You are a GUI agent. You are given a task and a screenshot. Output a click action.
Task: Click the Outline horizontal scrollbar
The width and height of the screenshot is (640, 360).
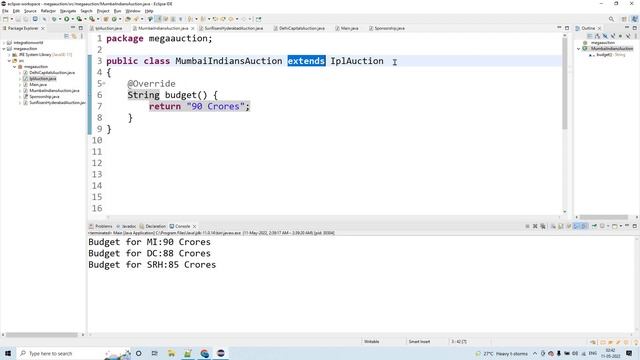click(x=604, y=217)
